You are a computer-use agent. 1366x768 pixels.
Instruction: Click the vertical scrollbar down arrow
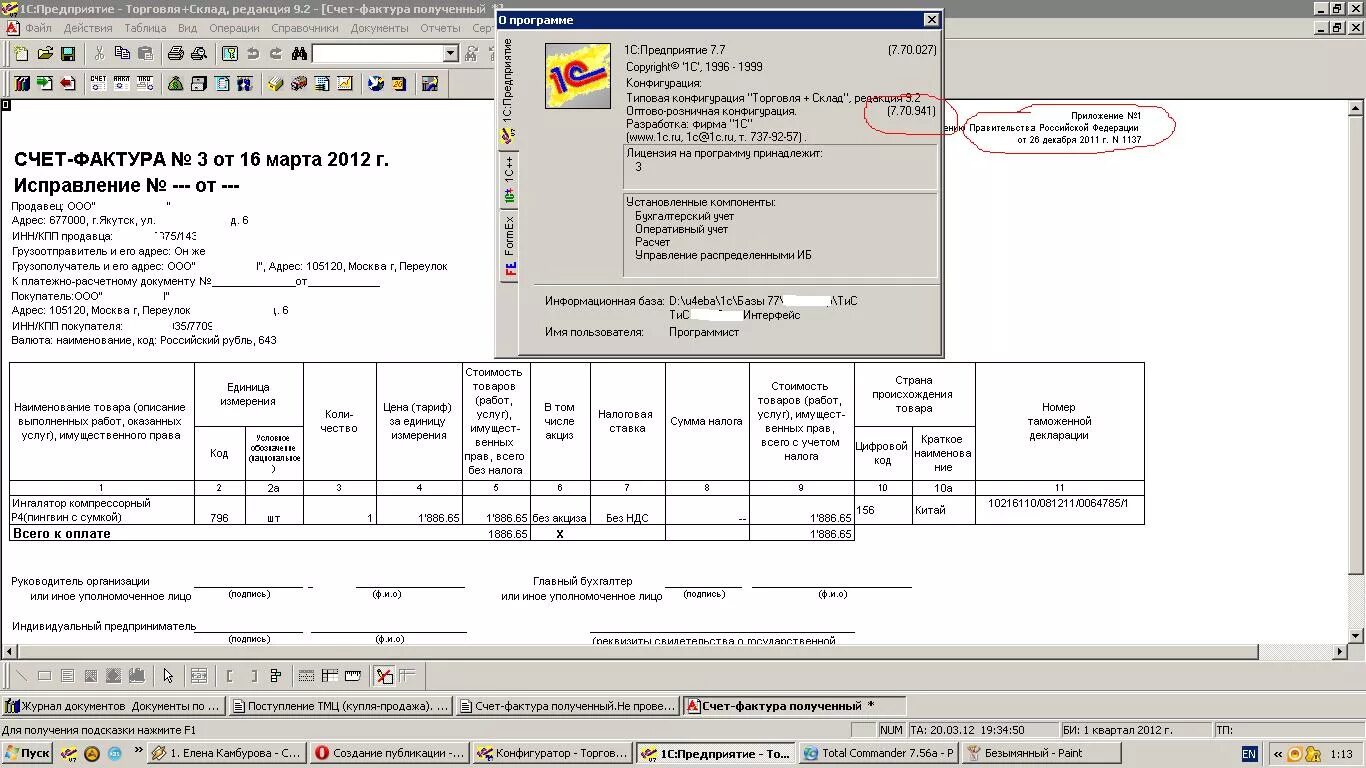[1356, 635]
